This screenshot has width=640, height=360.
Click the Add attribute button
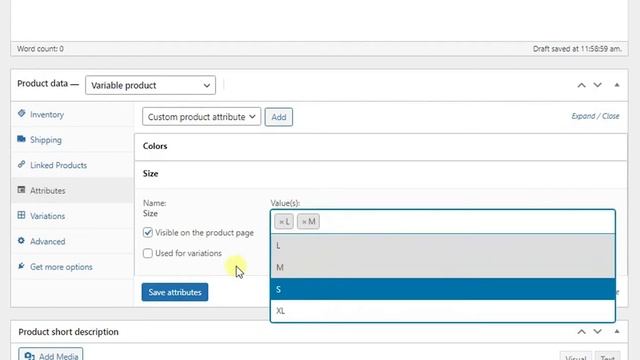pos(278,117)
